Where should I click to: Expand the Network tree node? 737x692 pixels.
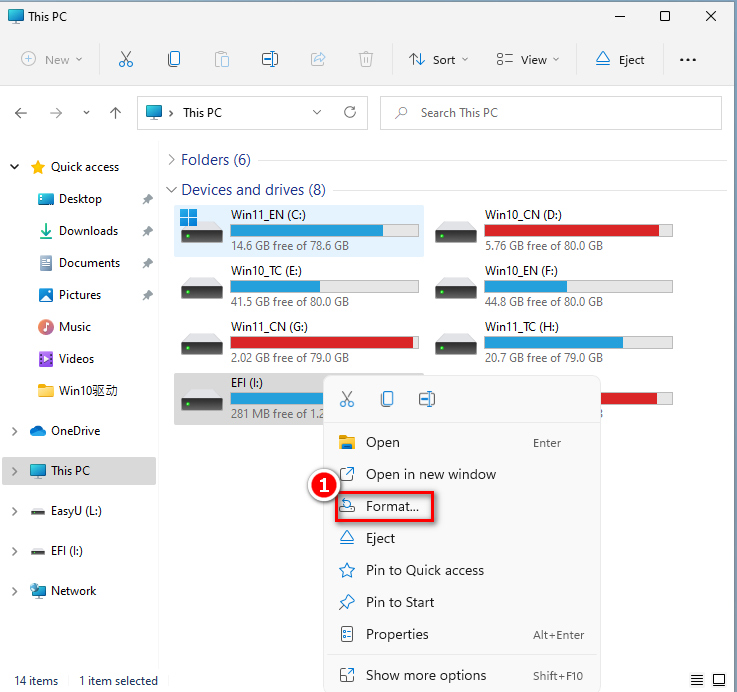[15, 591]
